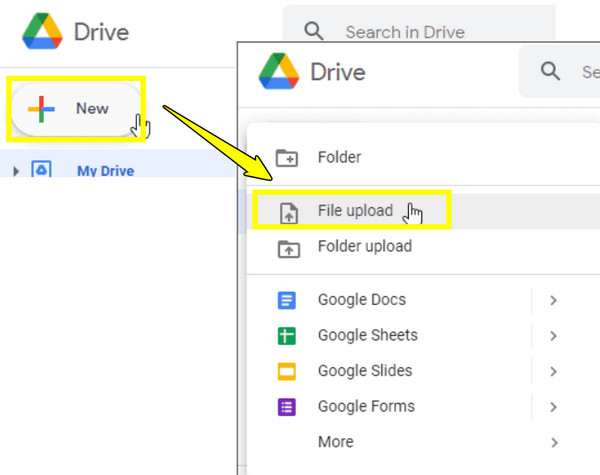Click the yellow Google Slides icon
The height and width of the screenshot is (475, 600).
[287, 371]
